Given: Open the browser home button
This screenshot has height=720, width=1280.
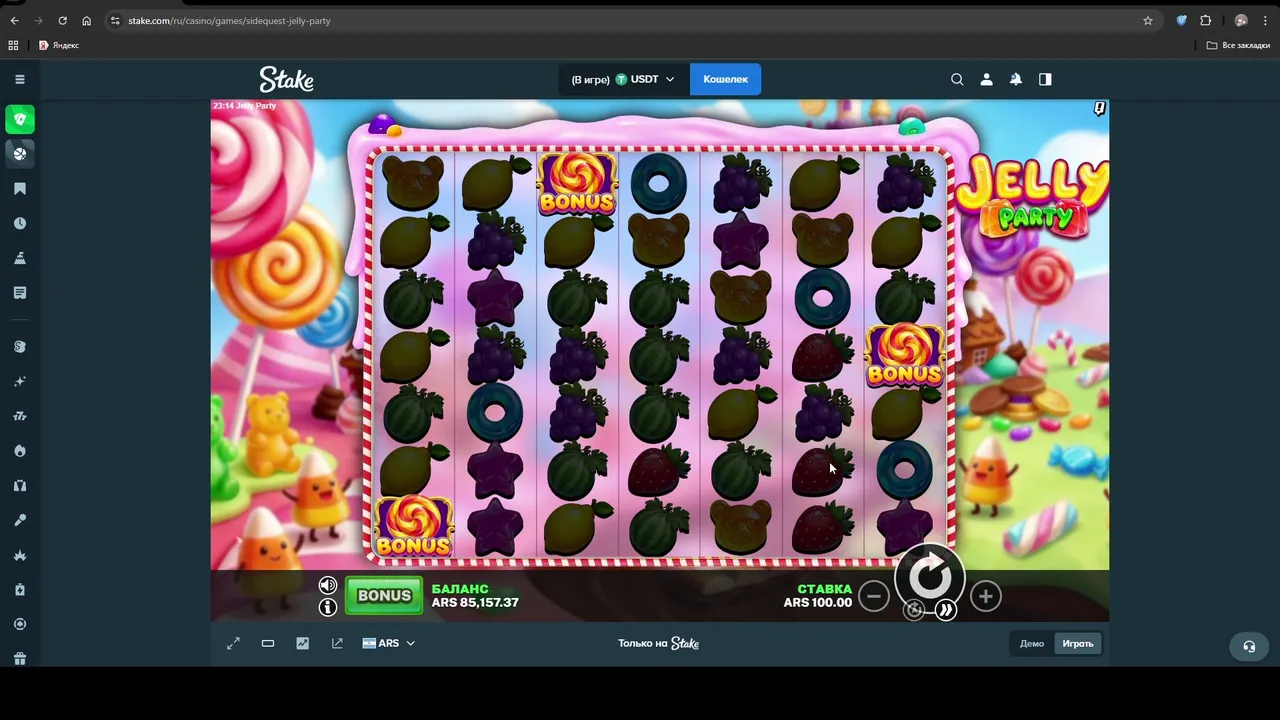Looking at the screenshot, I should pyautogui.click(x=86, y=20).
